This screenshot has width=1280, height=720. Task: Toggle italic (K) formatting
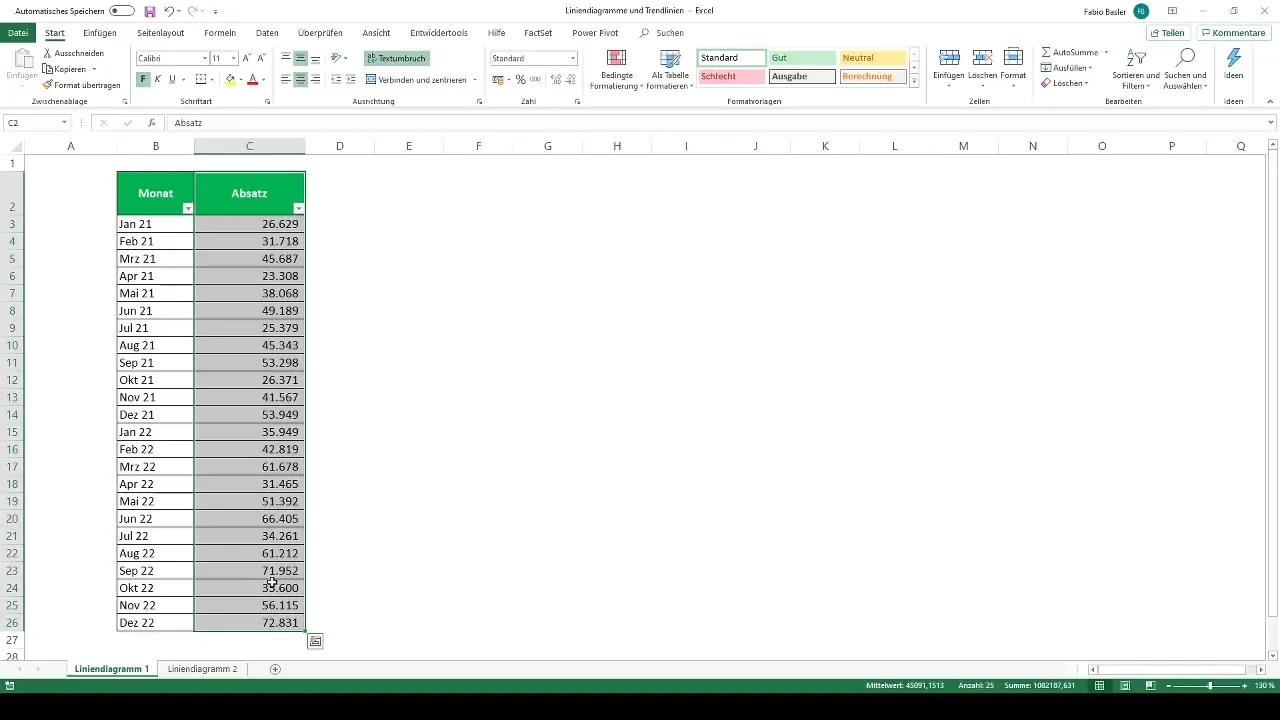(x=157, y=79)
